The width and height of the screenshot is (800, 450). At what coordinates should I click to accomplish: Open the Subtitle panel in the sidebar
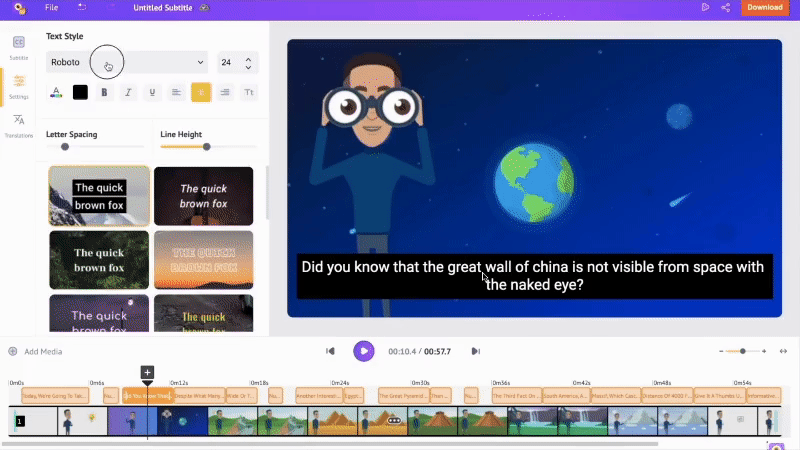pyautogui.click(x=19, y=46)
